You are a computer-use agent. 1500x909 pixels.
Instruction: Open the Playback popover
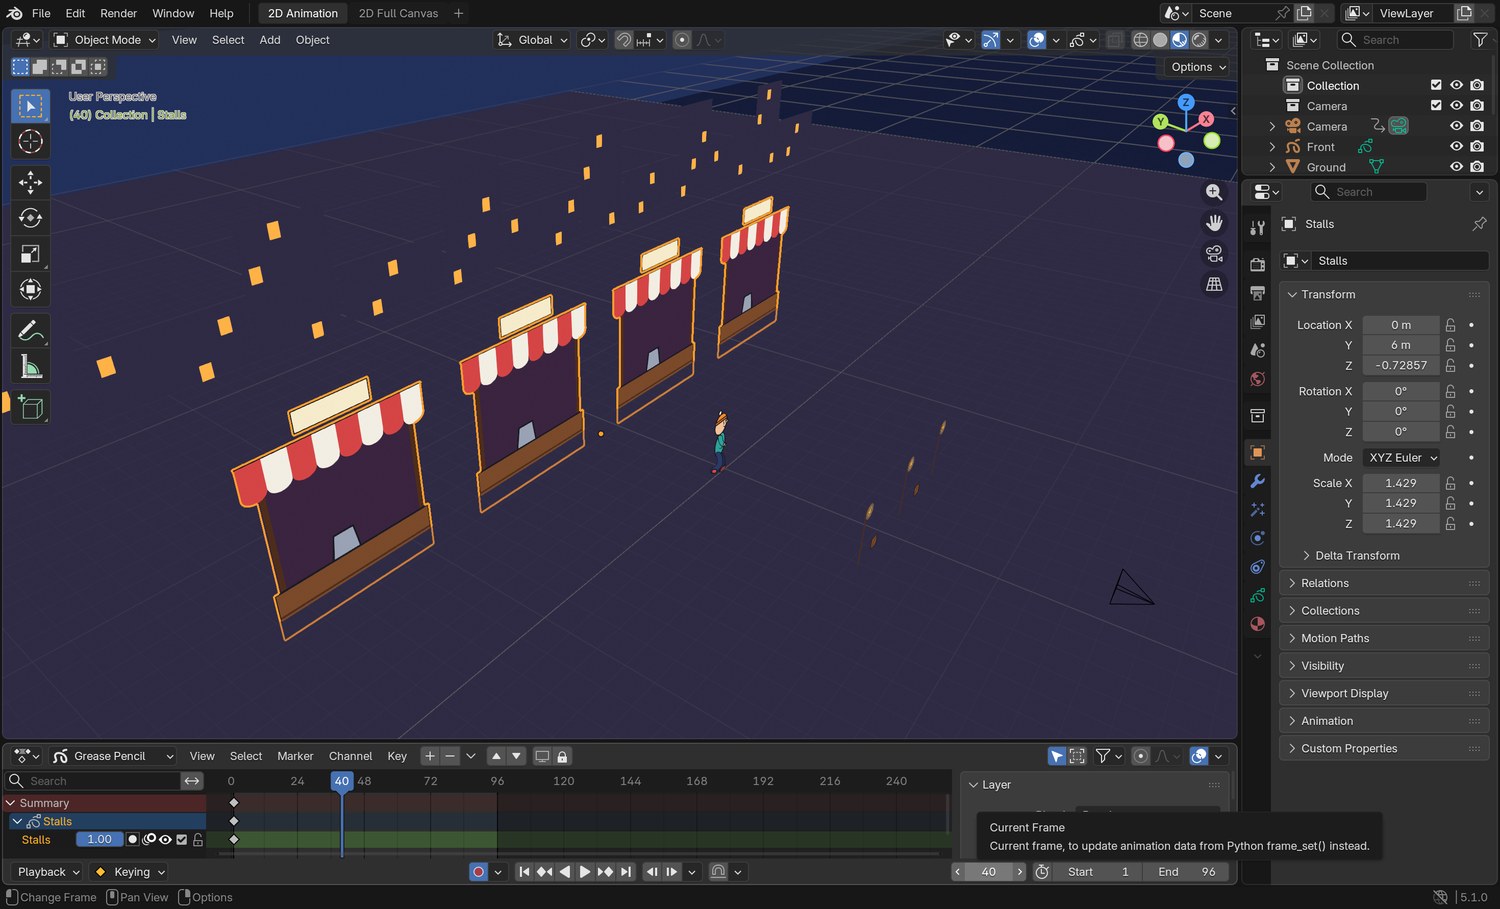[48, 872]
